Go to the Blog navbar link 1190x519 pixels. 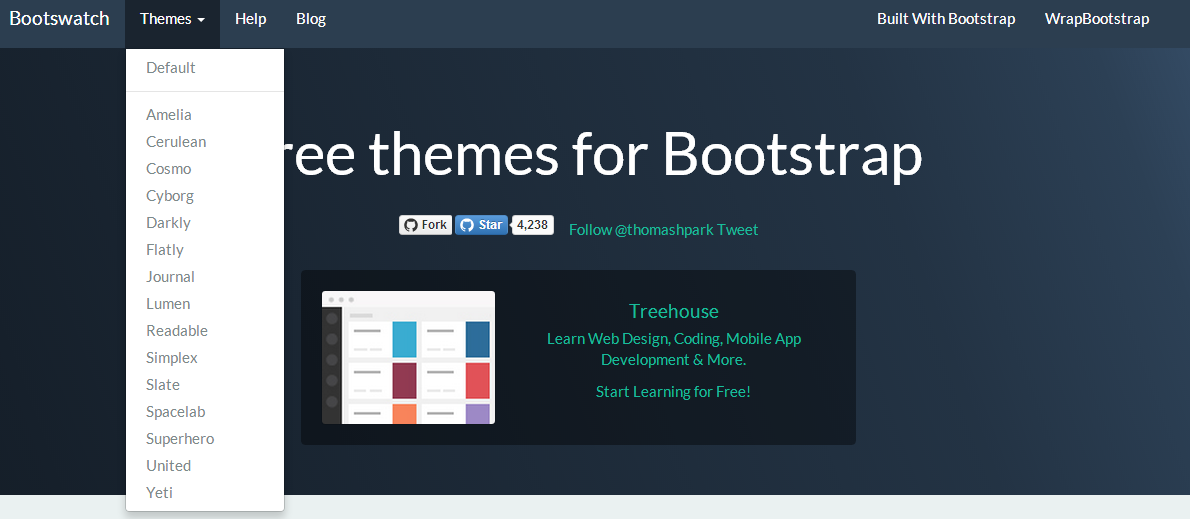(311, 19)
